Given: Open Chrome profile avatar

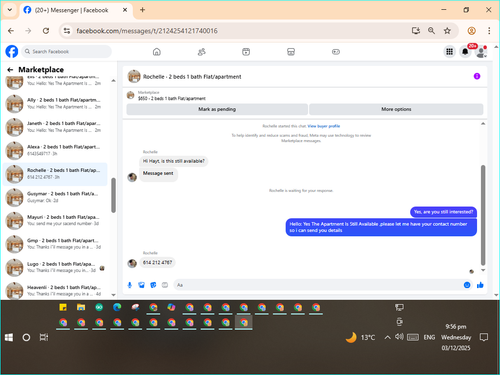Looking at the screenshot, I should click(471, 31).
